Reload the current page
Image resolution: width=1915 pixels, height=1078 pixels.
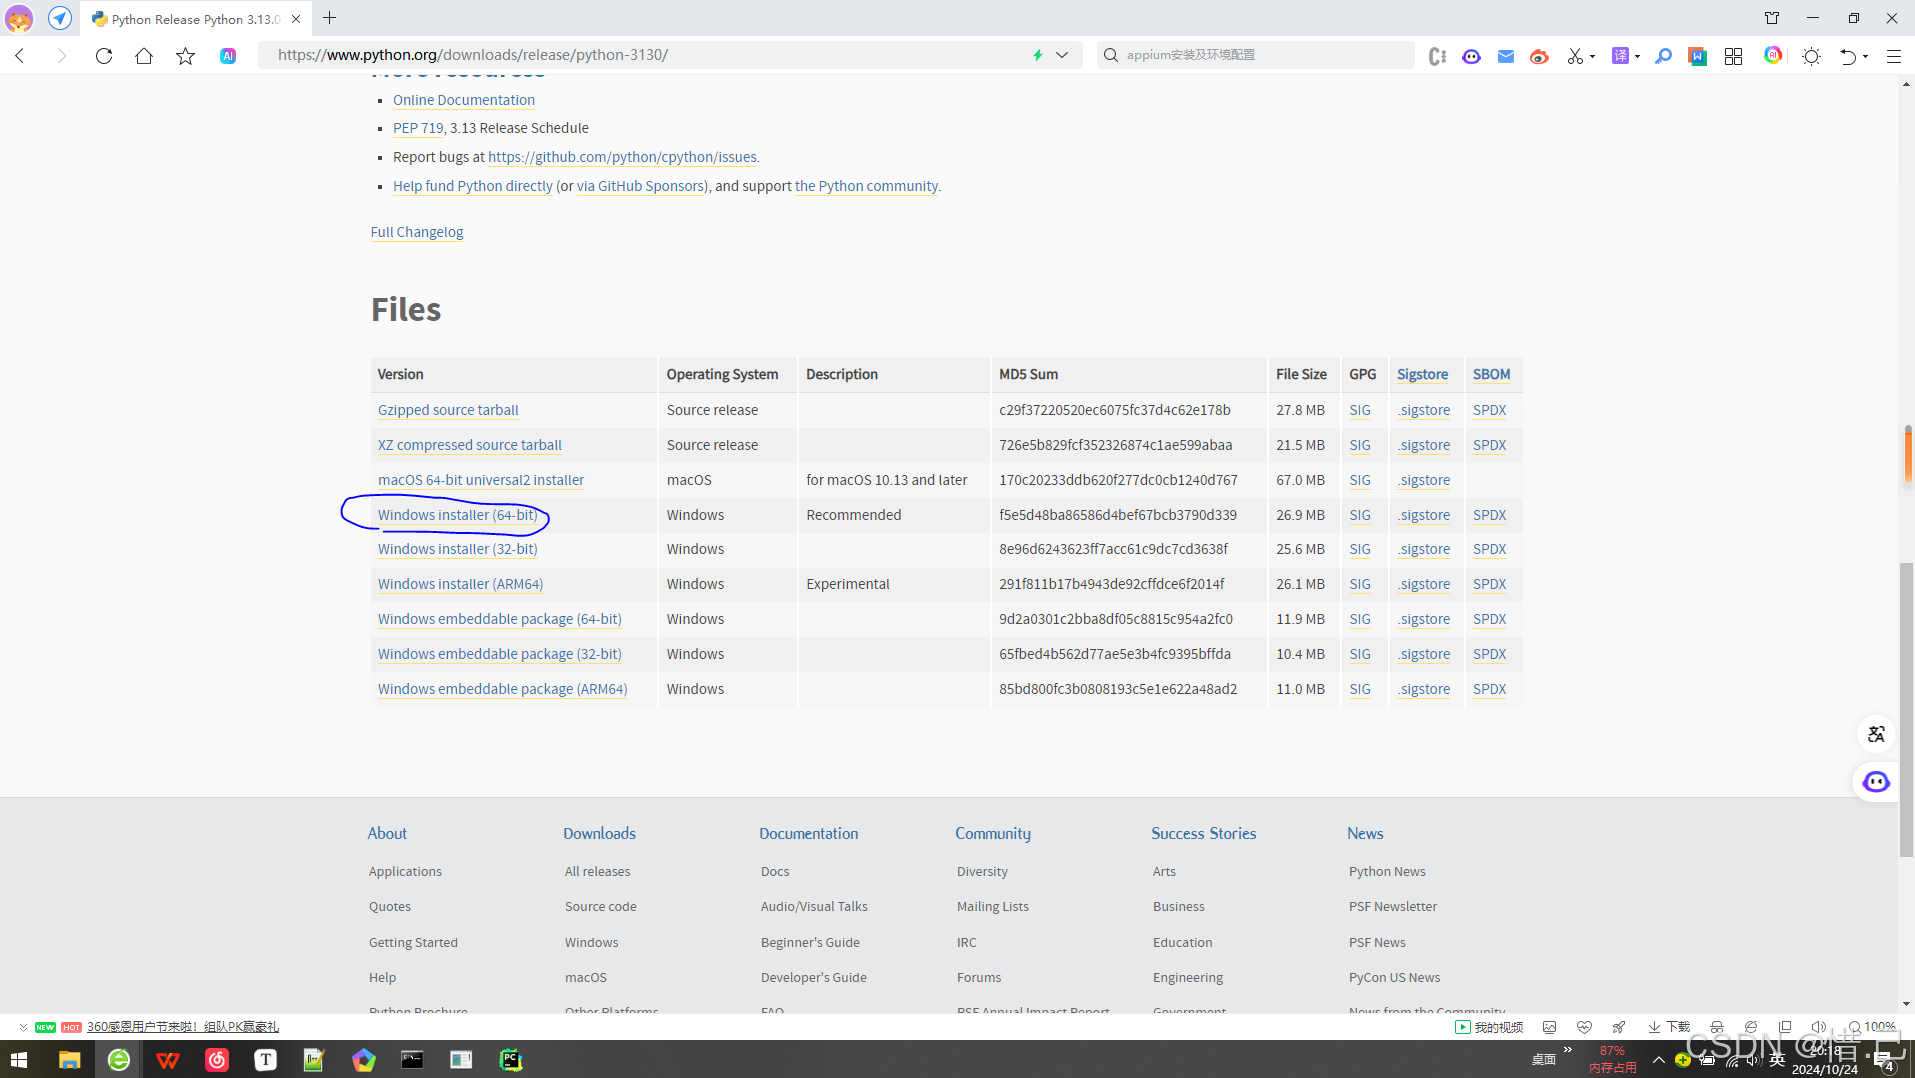tap(104, 56)
